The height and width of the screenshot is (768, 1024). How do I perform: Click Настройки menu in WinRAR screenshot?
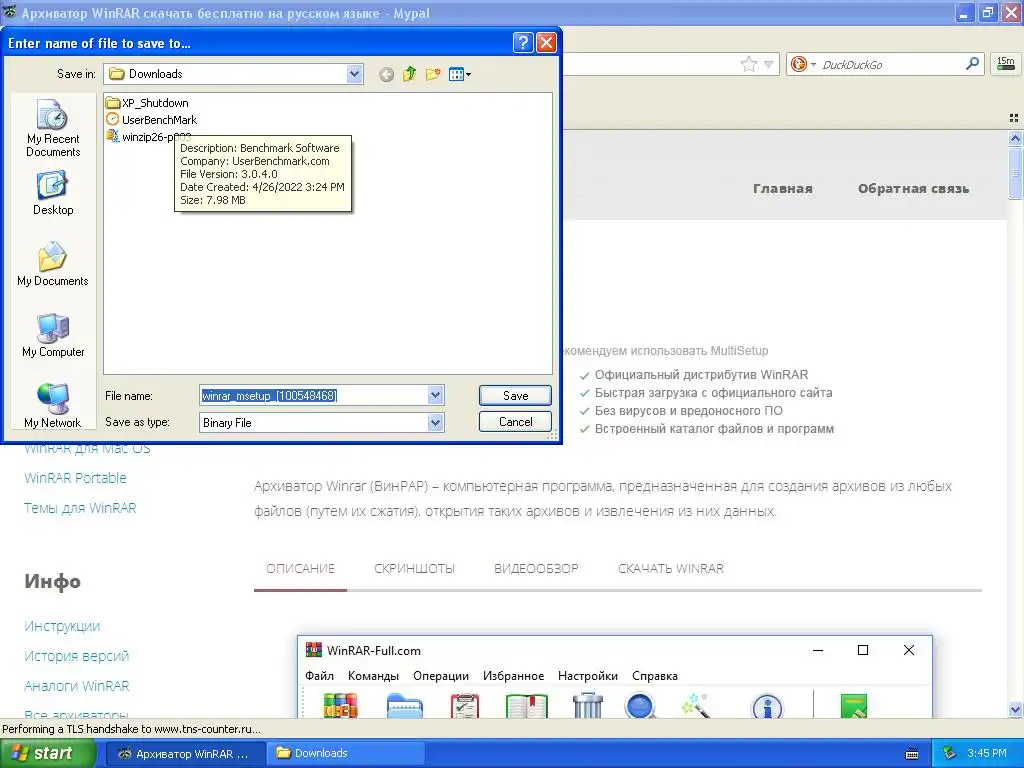click(x=588, y=676)
